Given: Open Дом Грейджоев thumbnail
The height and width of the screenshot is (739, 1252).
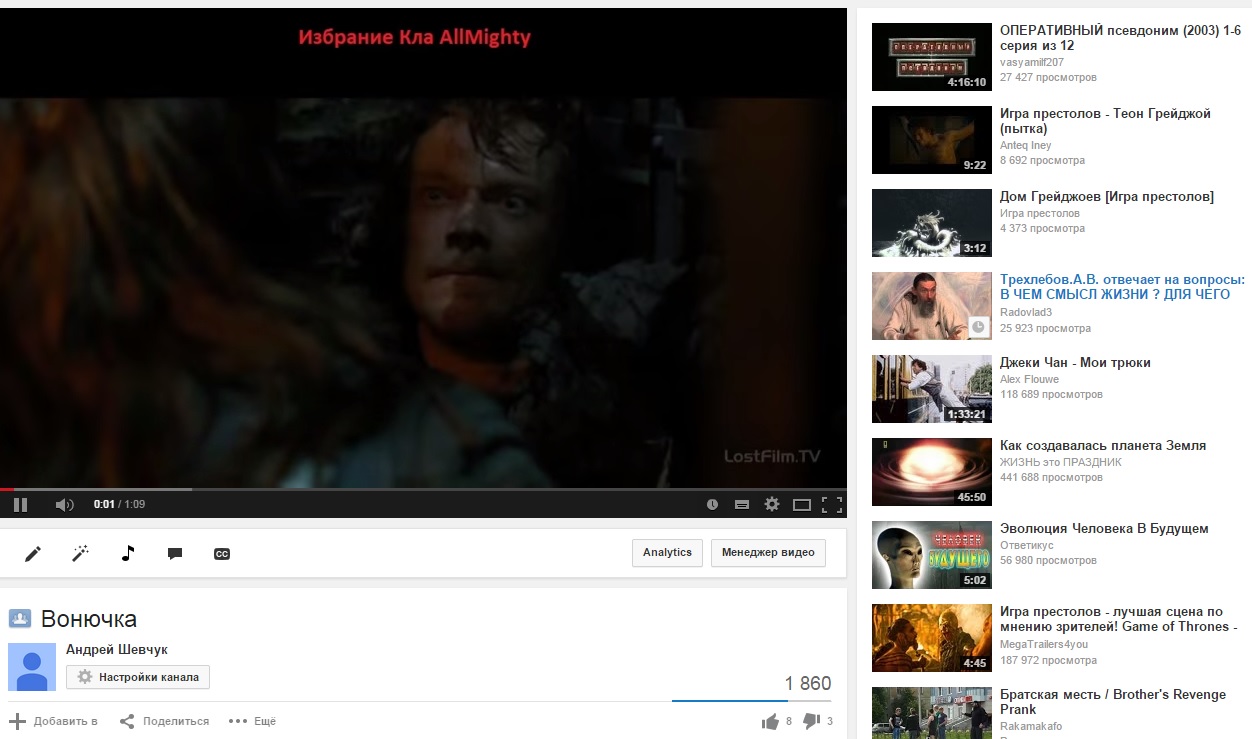Looking at the screenshot, I should (x=932, y=223).
